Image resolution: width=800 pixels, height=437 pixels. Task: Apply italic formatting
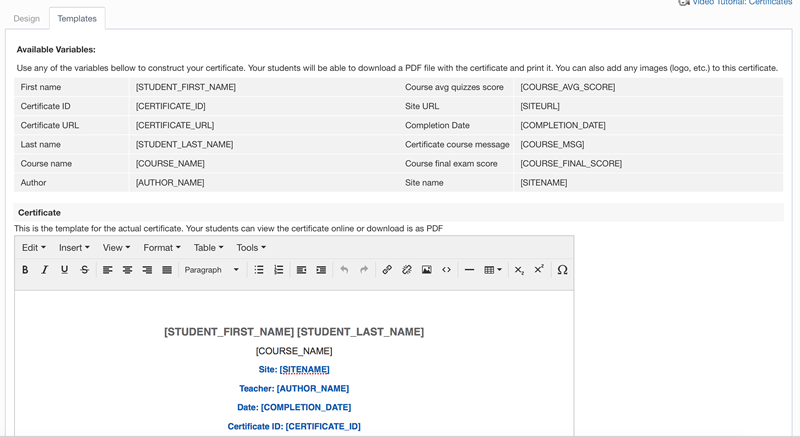44,270
